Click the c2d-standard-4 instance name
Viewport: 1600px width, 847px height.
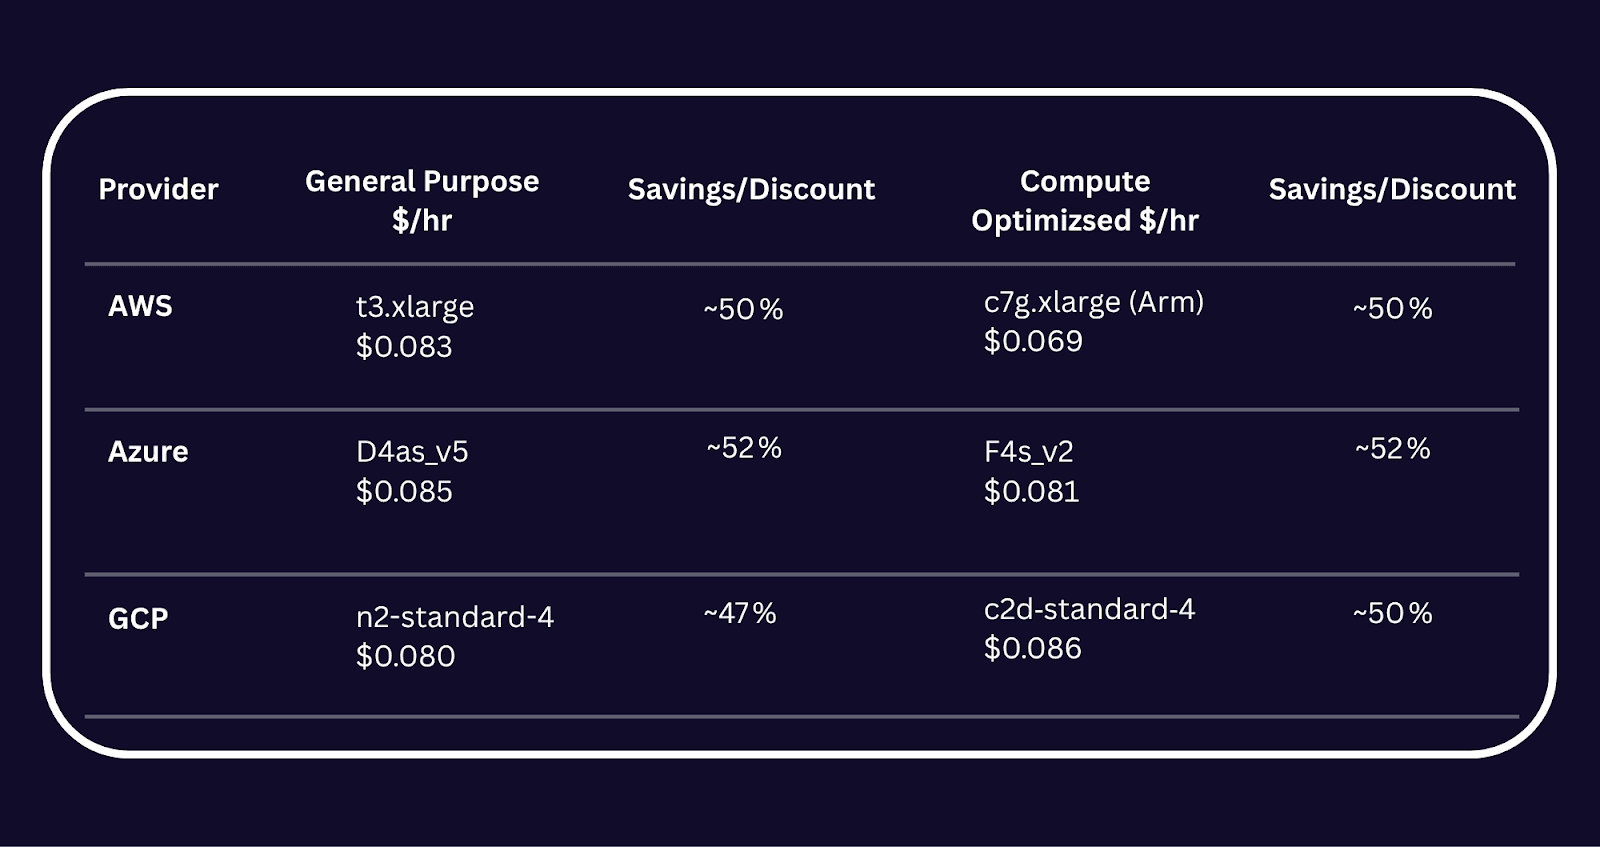click(x=1089, y=609)
